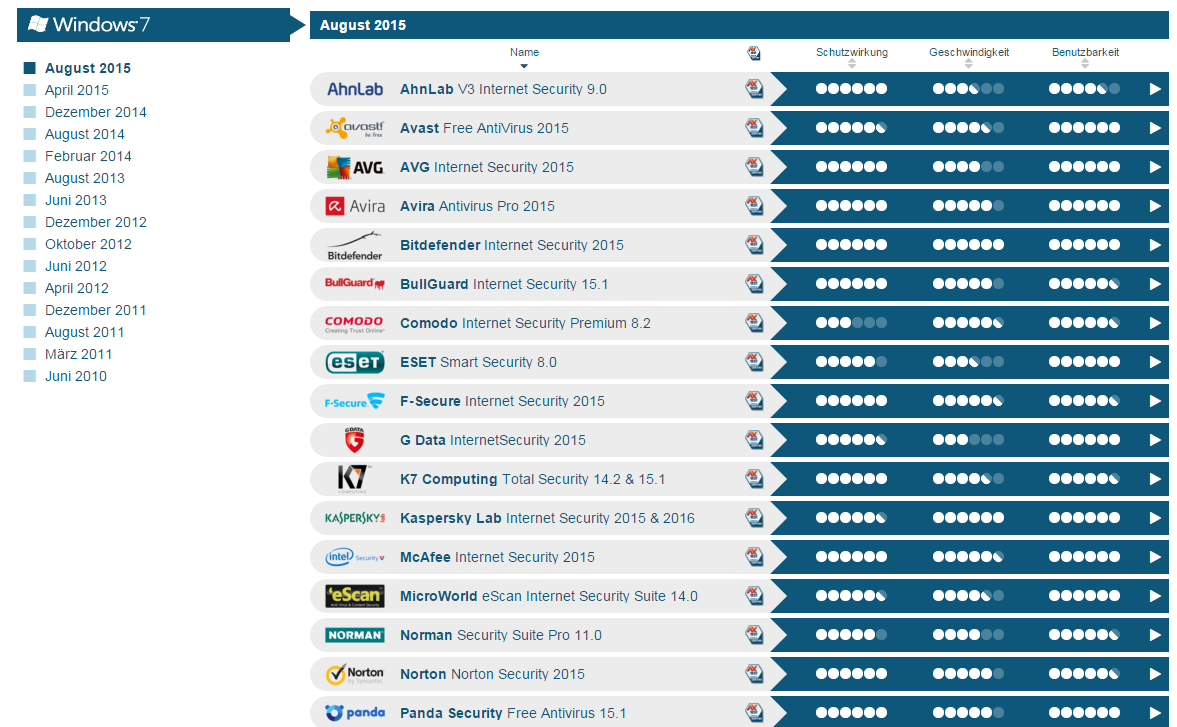
Task: Click certificate icon in Comodo row
Action: [754, 323]
